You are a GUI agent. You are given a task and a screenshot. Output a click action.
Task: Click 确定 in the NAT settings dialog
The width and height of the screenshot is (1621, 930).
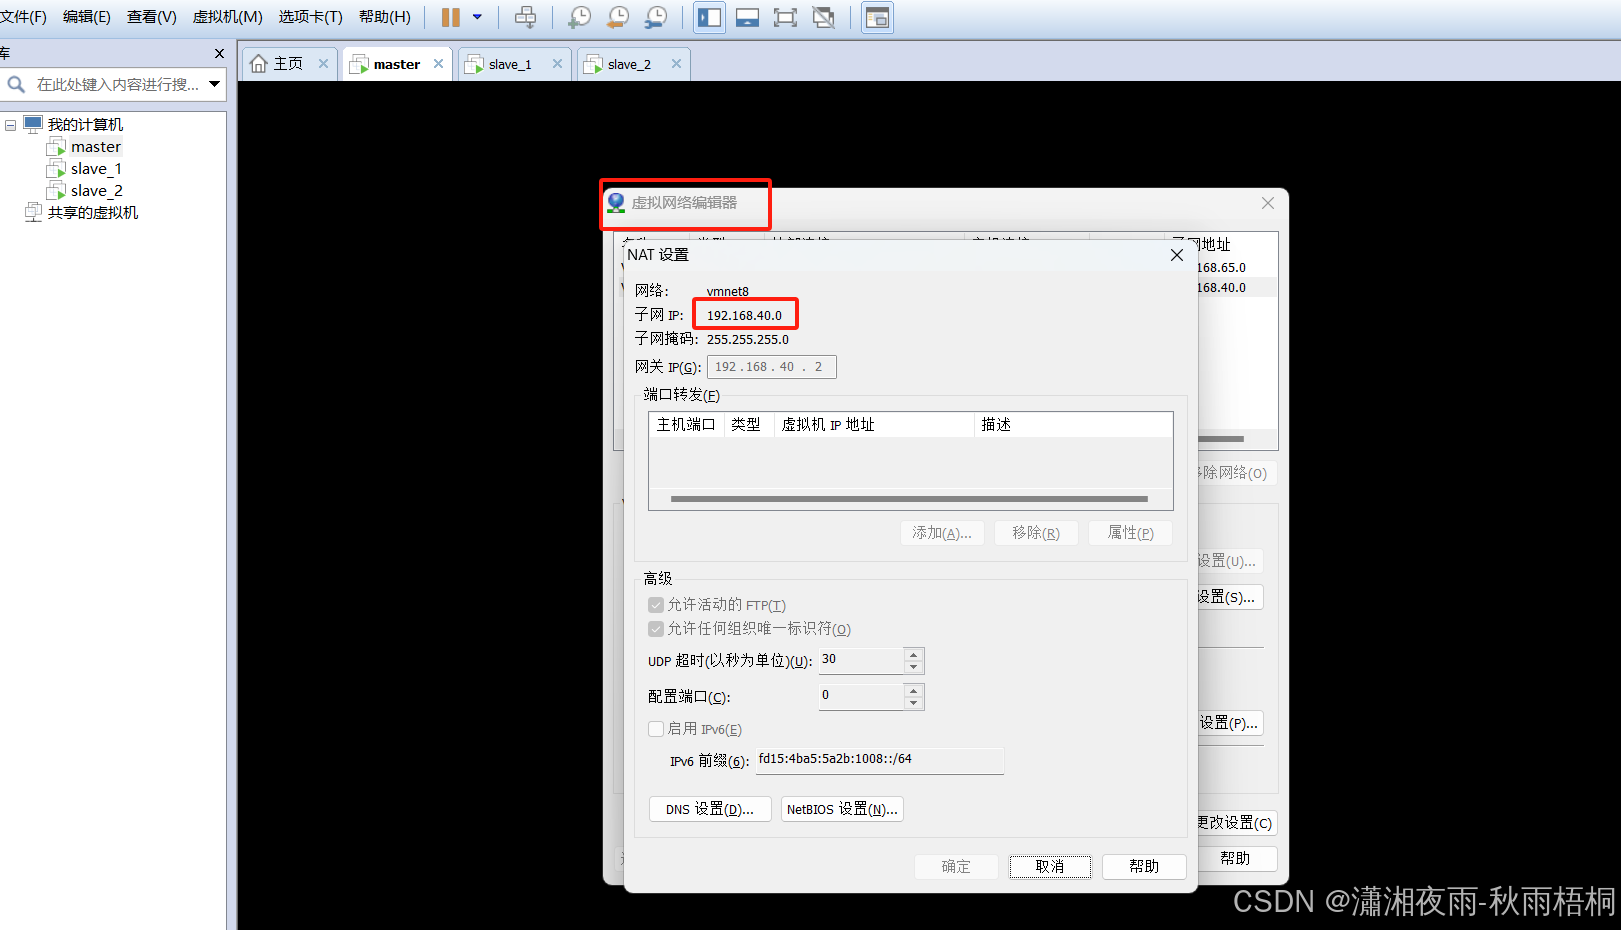(956, 866)
